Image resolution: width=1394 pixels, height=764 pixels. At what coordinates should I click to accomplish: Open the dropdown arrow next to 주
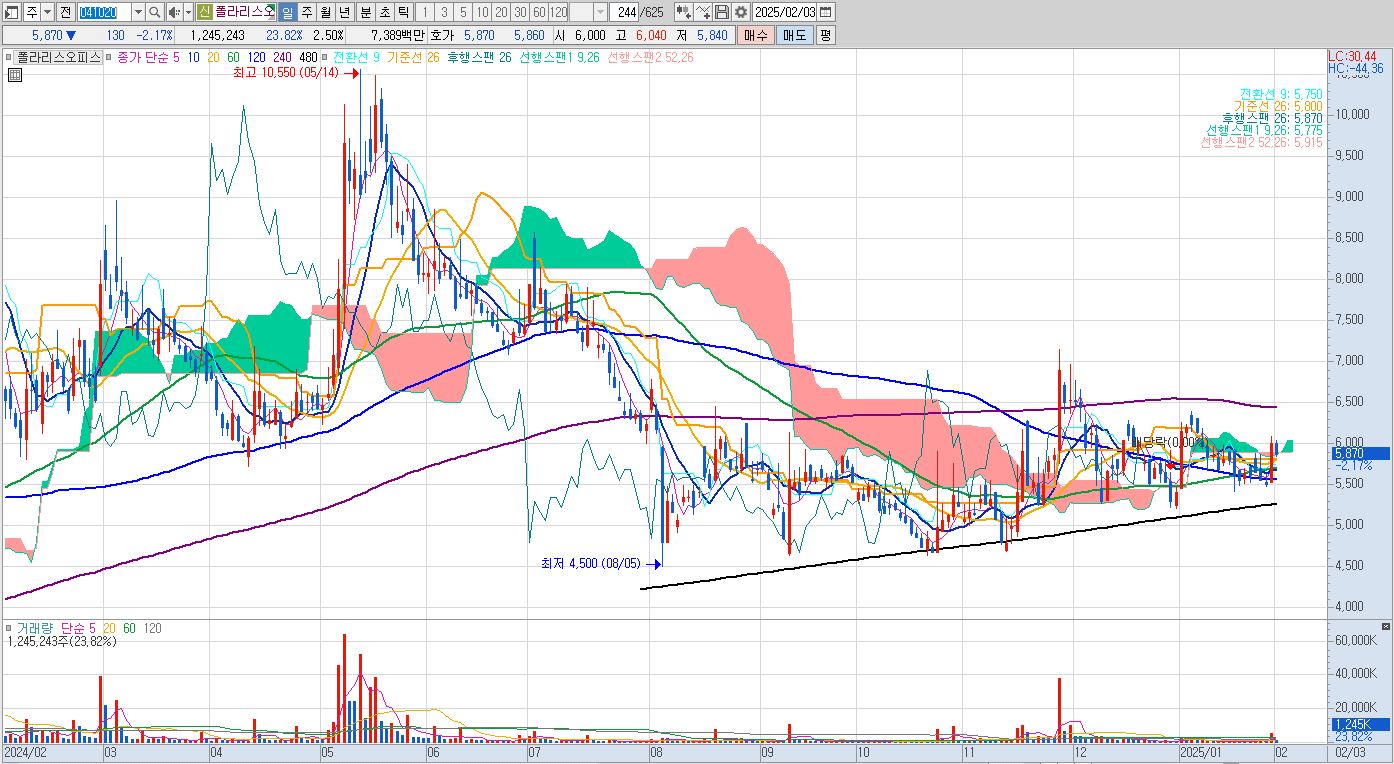coord(46,12)
